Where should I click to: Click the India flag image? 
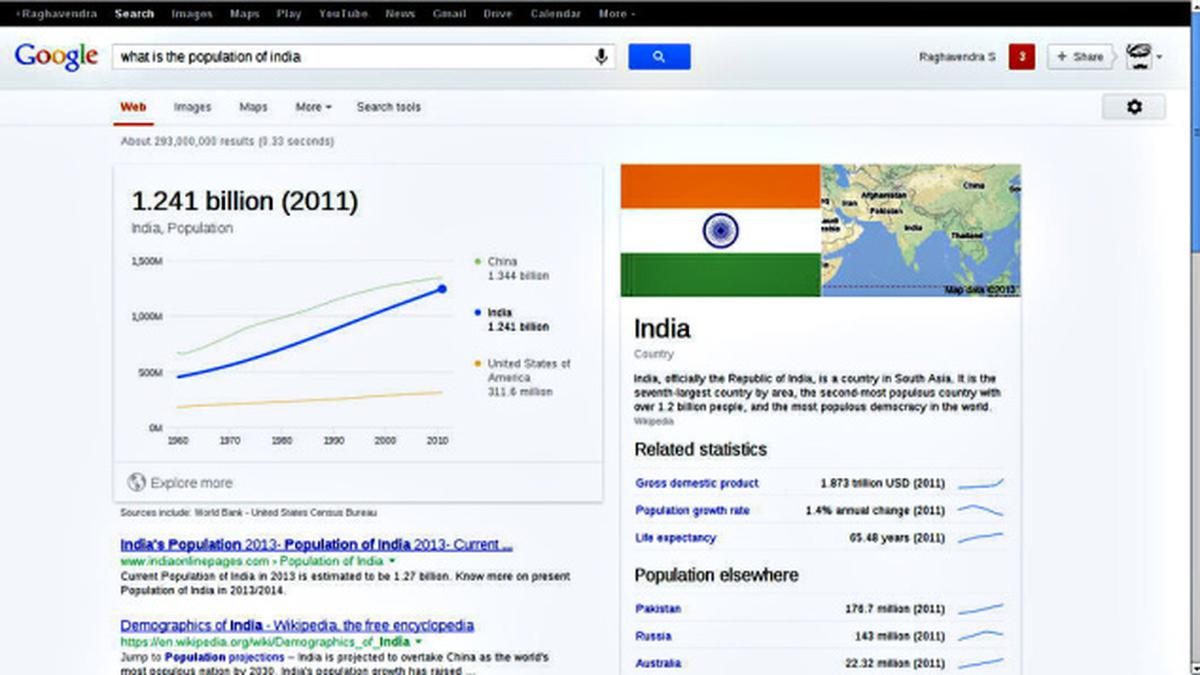point(721,231)
